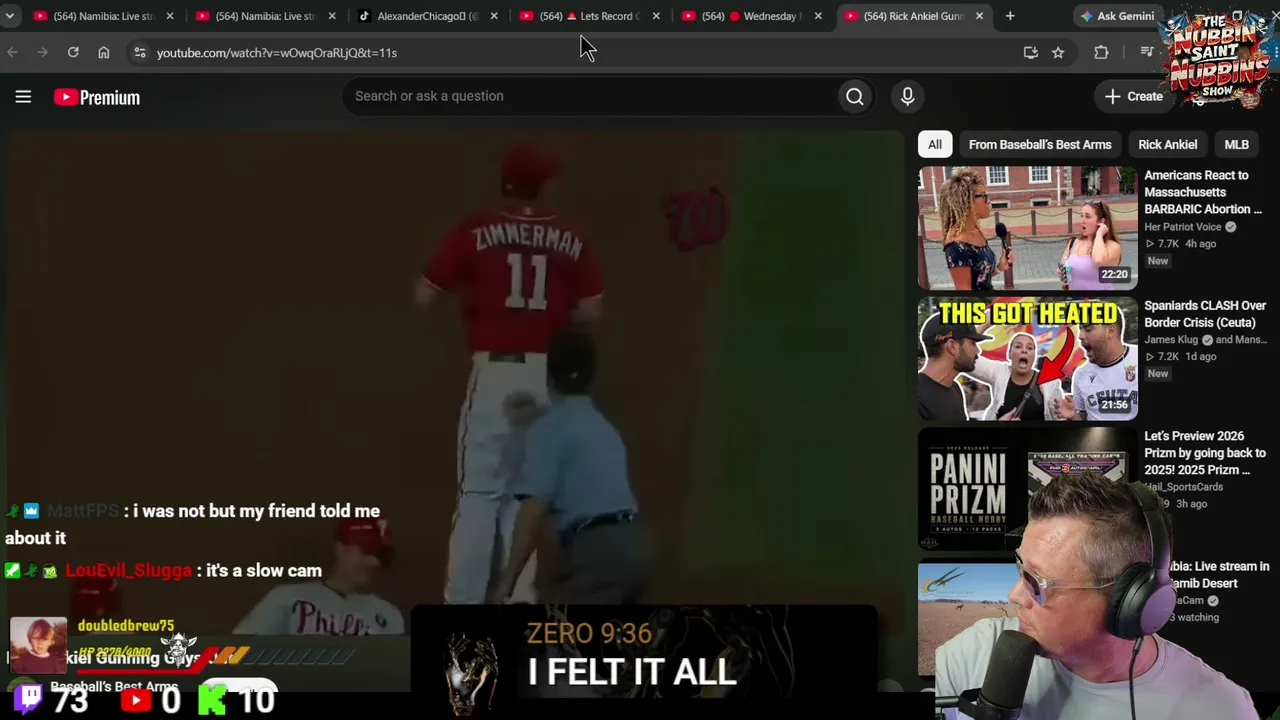The image size is (1280, 720).
Task: Go back with the browser back arrow
Action: coord(12,52)
